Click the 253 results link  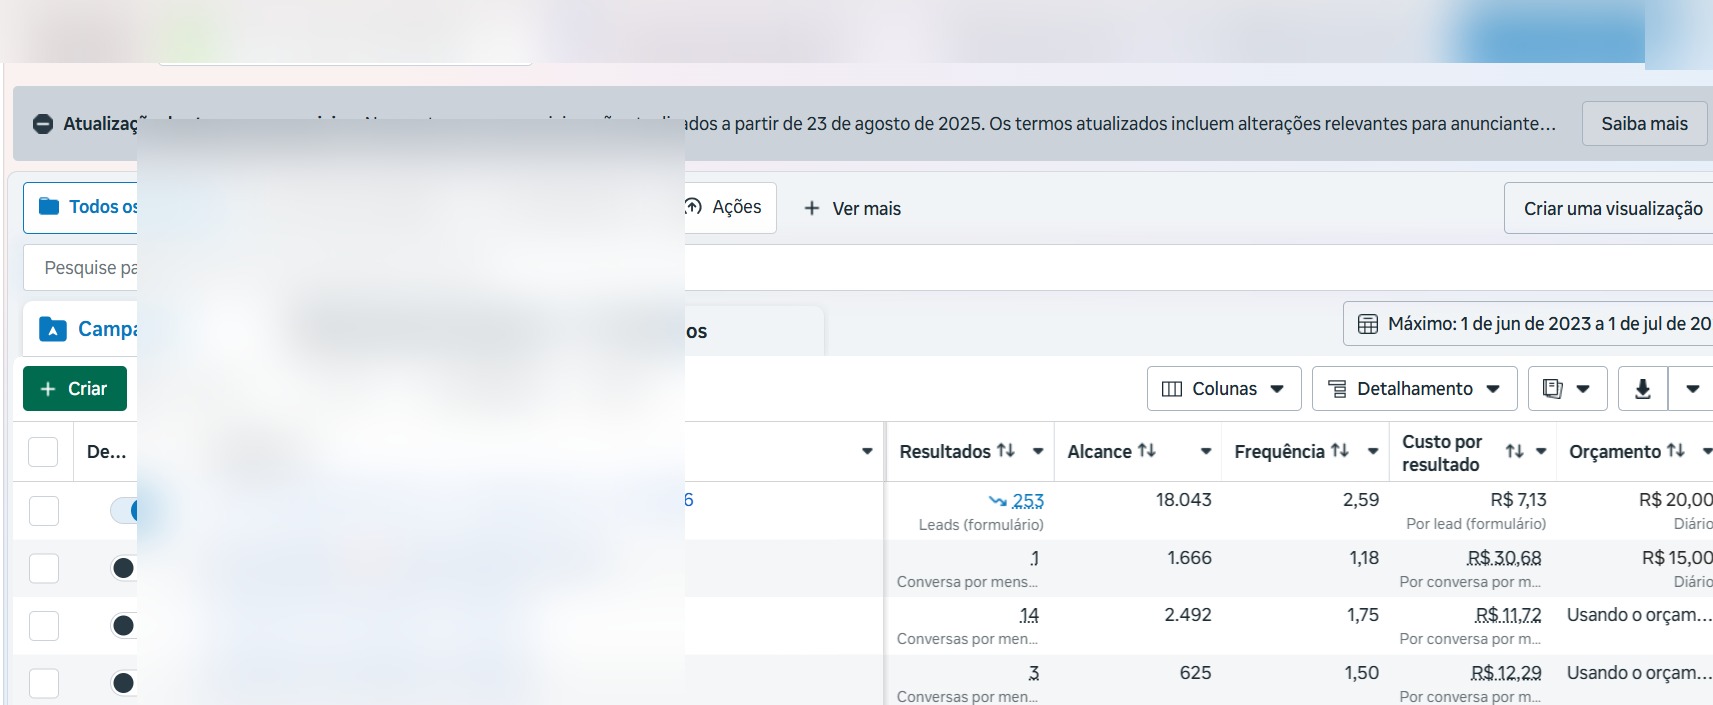click(x=1028, y=501)
